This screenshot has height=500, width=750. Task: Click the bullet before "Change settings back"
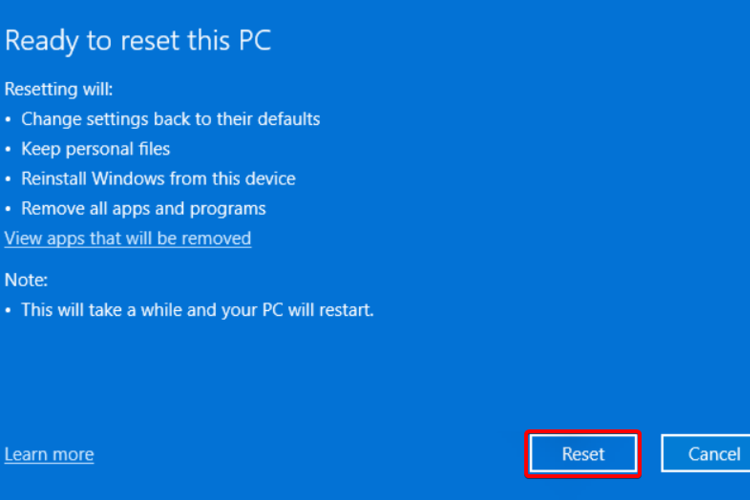tap(9, 120)
